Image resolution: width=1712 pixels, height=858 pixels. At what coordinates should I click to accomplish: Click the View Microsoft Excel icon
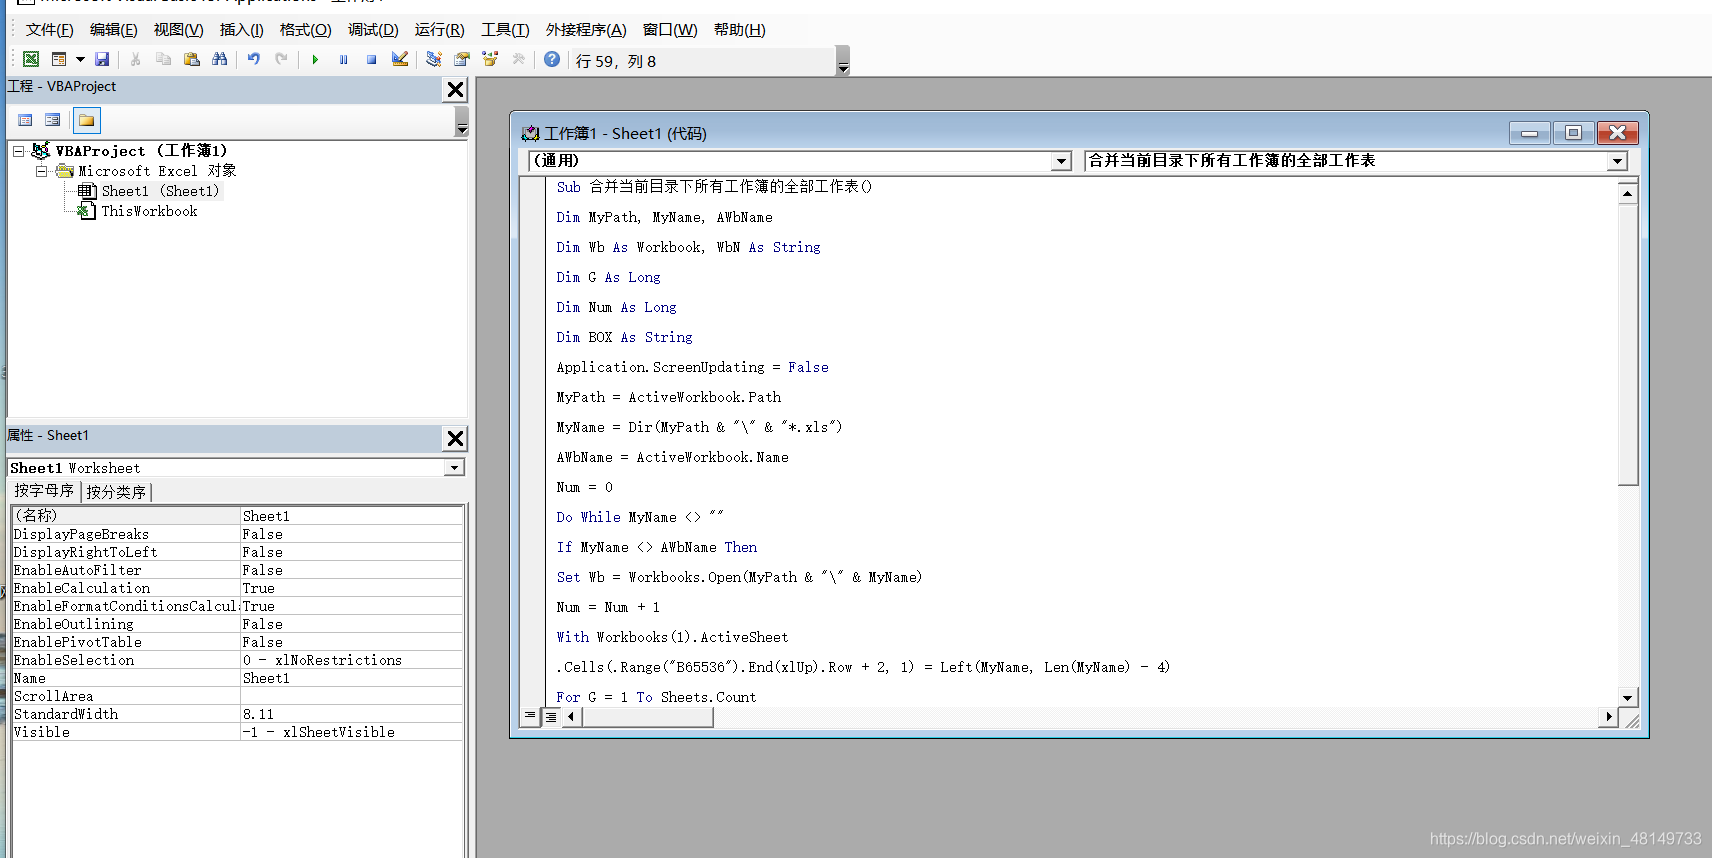tap(31, 60)
